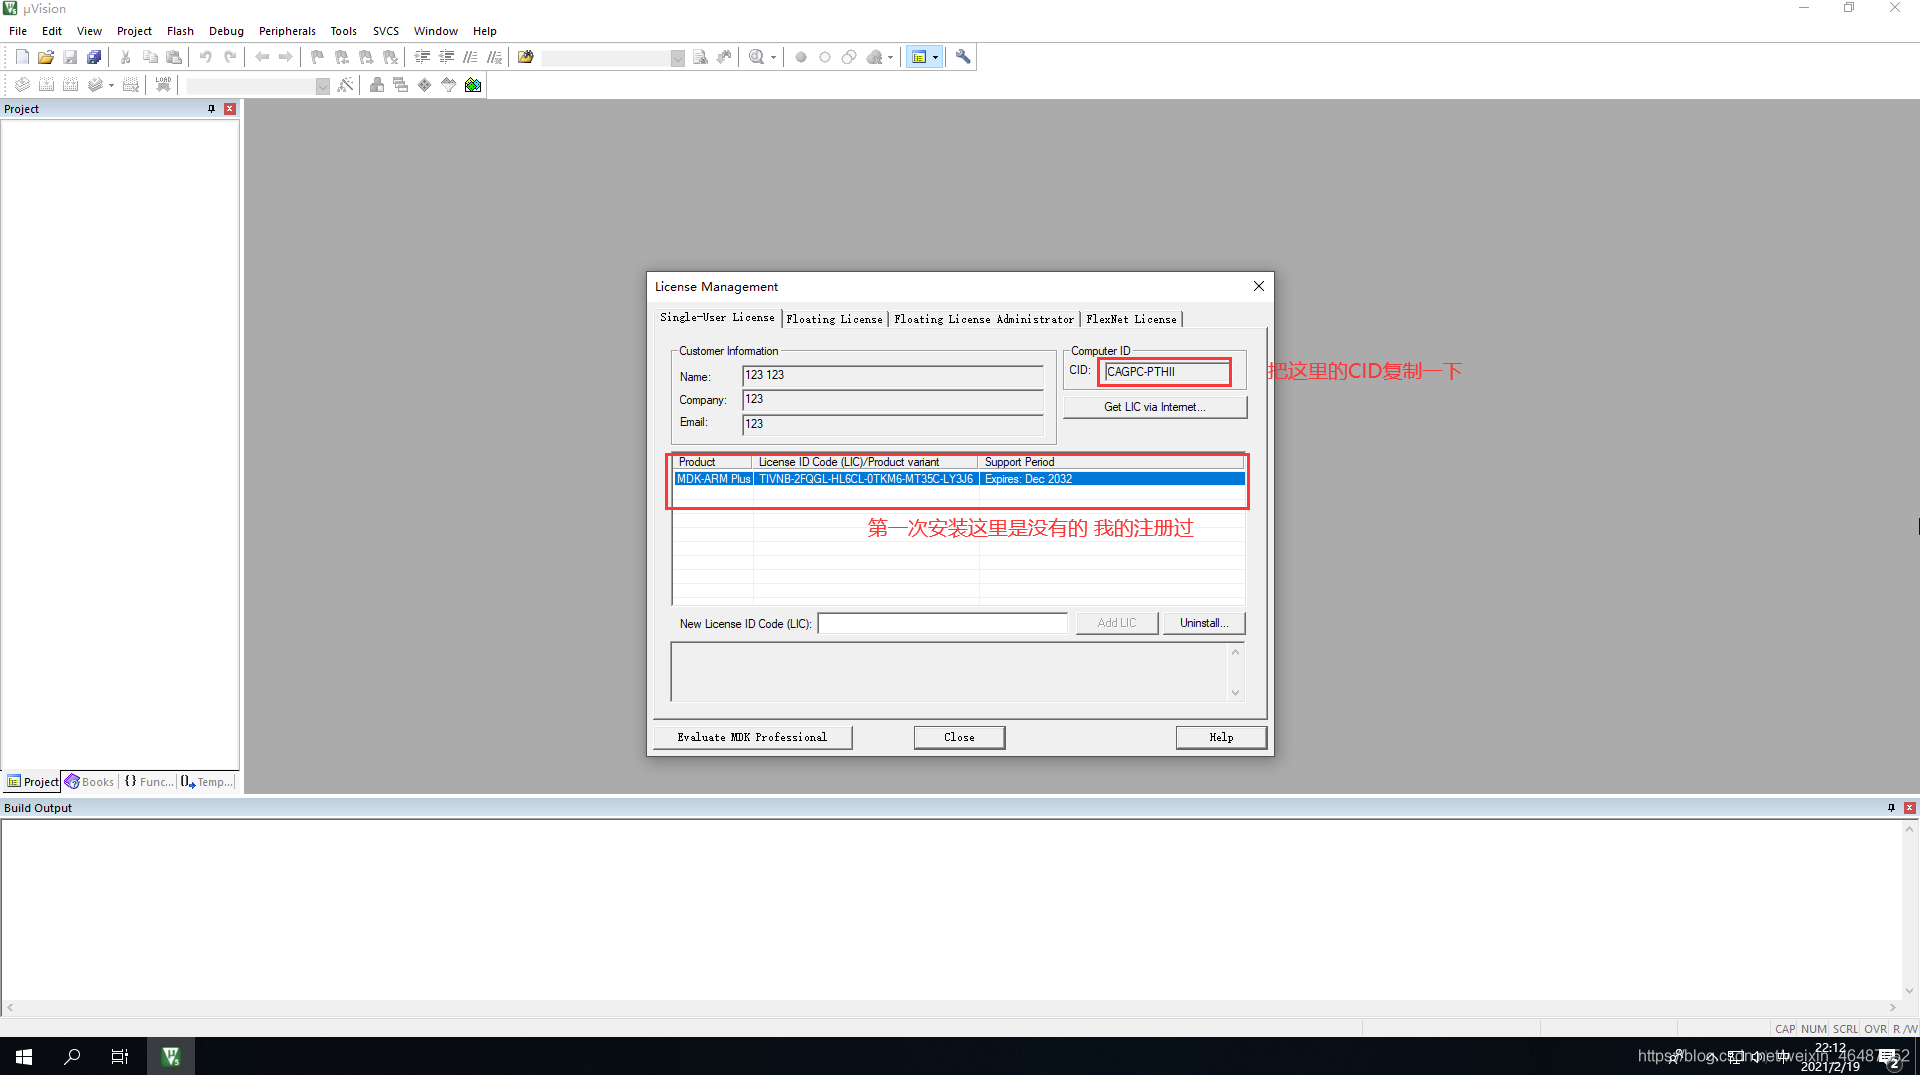Click the Cut scissors icon
The width and height of the screenshot is (1920, 1075).
tap(126, 57)
